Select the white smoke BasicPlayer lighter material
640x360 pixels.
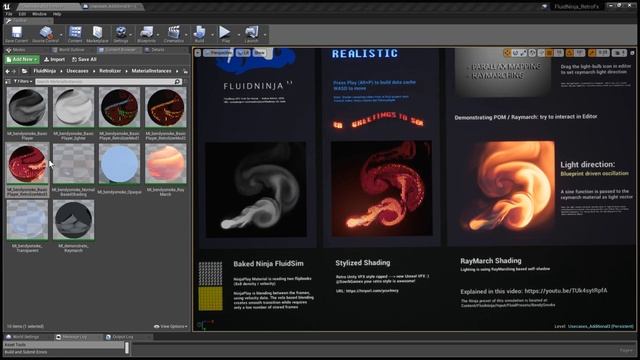[x=73, y=107]
